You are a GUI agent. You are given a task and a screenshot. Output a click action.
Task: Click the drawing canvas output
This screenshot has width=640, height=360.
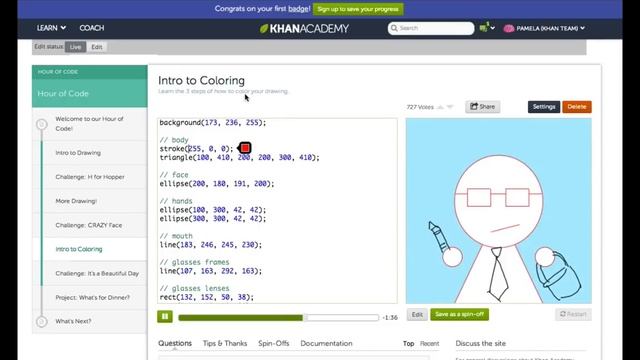click(498, 211)
